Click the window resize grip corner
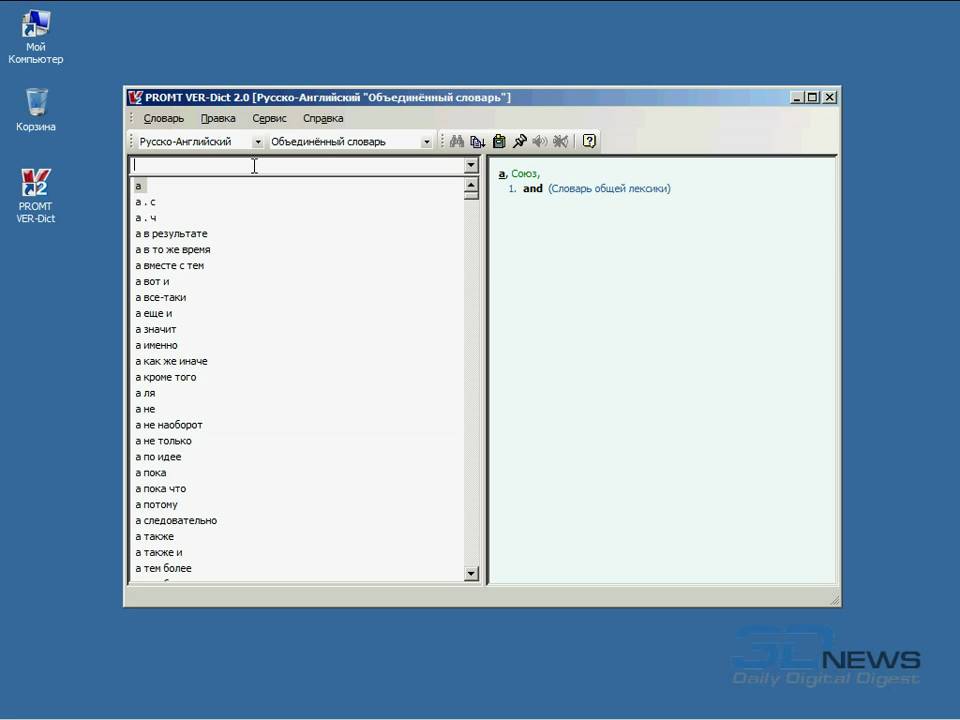This screenshot has width=960, height=720. [x=834, y=600]
